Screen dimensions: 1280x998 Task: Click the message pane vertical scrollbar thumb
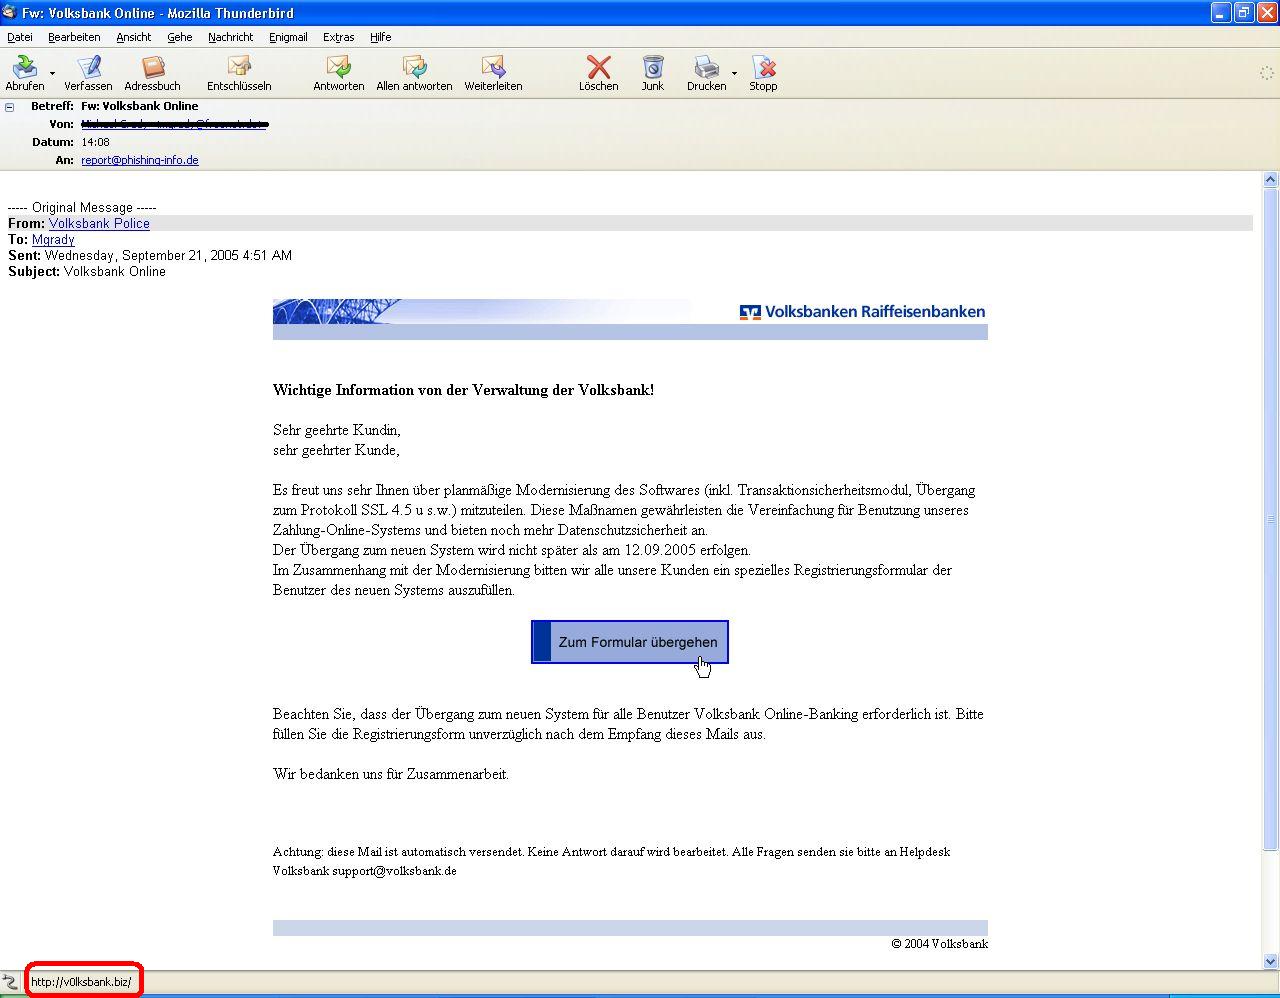[1270, 518]
